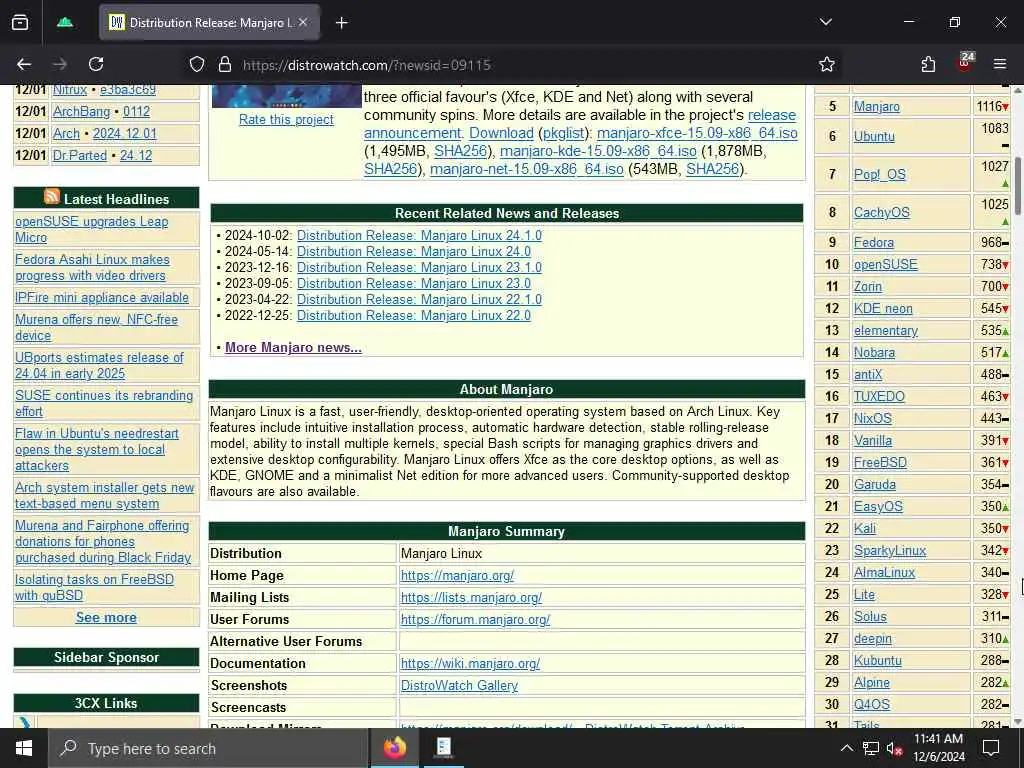View site security via the padlock icon

click(225, 64)
